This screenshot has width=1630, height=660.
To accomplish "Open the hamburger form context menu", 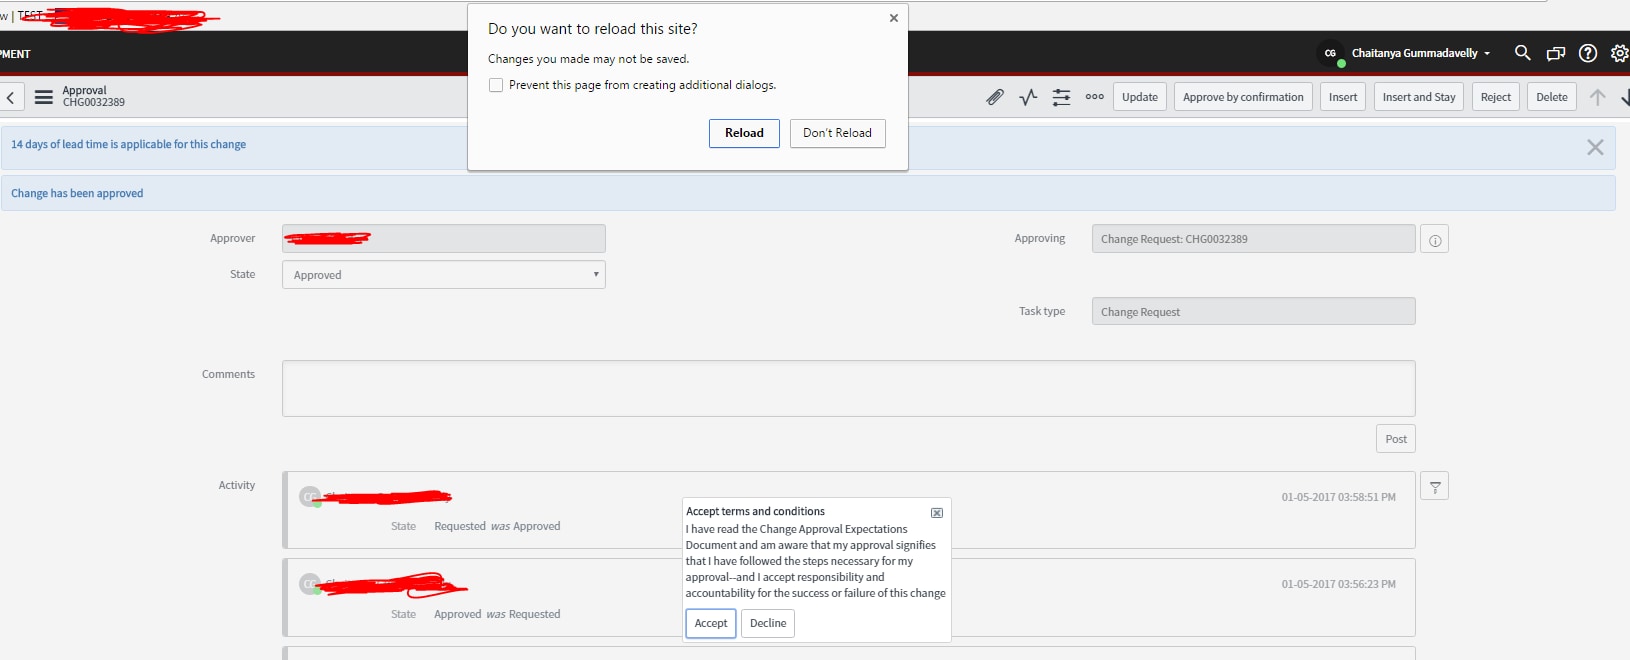I will pos(44,97).
